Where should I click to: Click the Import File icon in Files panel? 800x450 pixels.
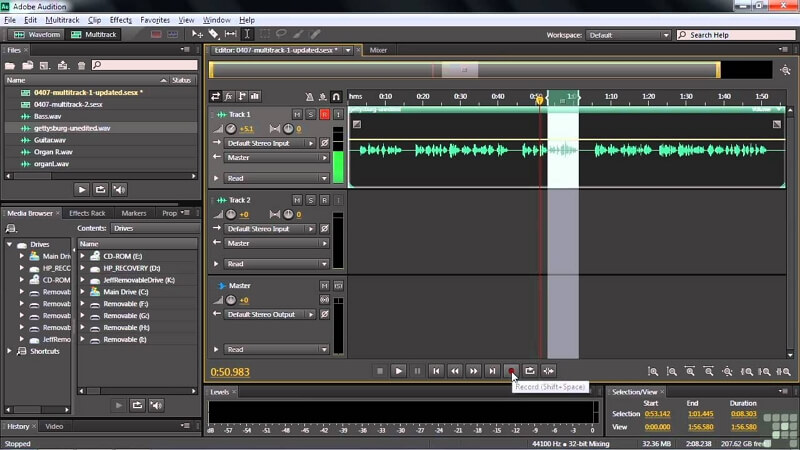coord(28,65)
